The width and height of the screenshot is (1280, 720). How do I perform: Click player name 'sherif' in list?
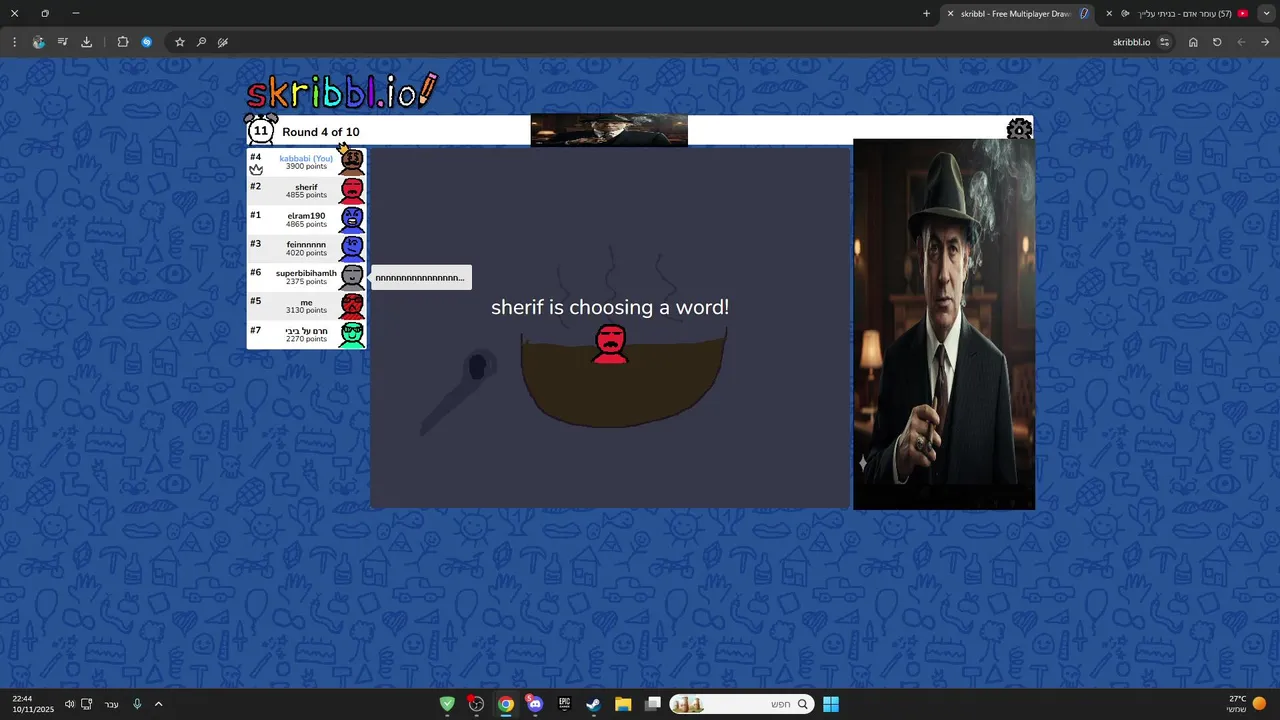click(x=306, y=187)
